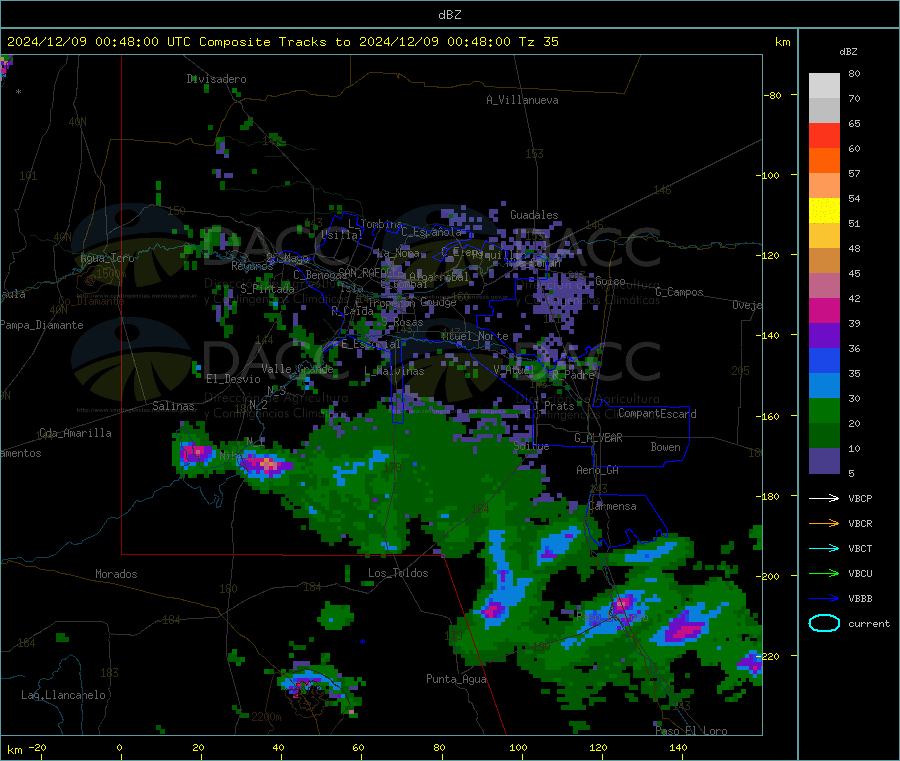900x761 pixels.
Task: Click the cyan VBCT arrow in legend
Action: [824, 548]
